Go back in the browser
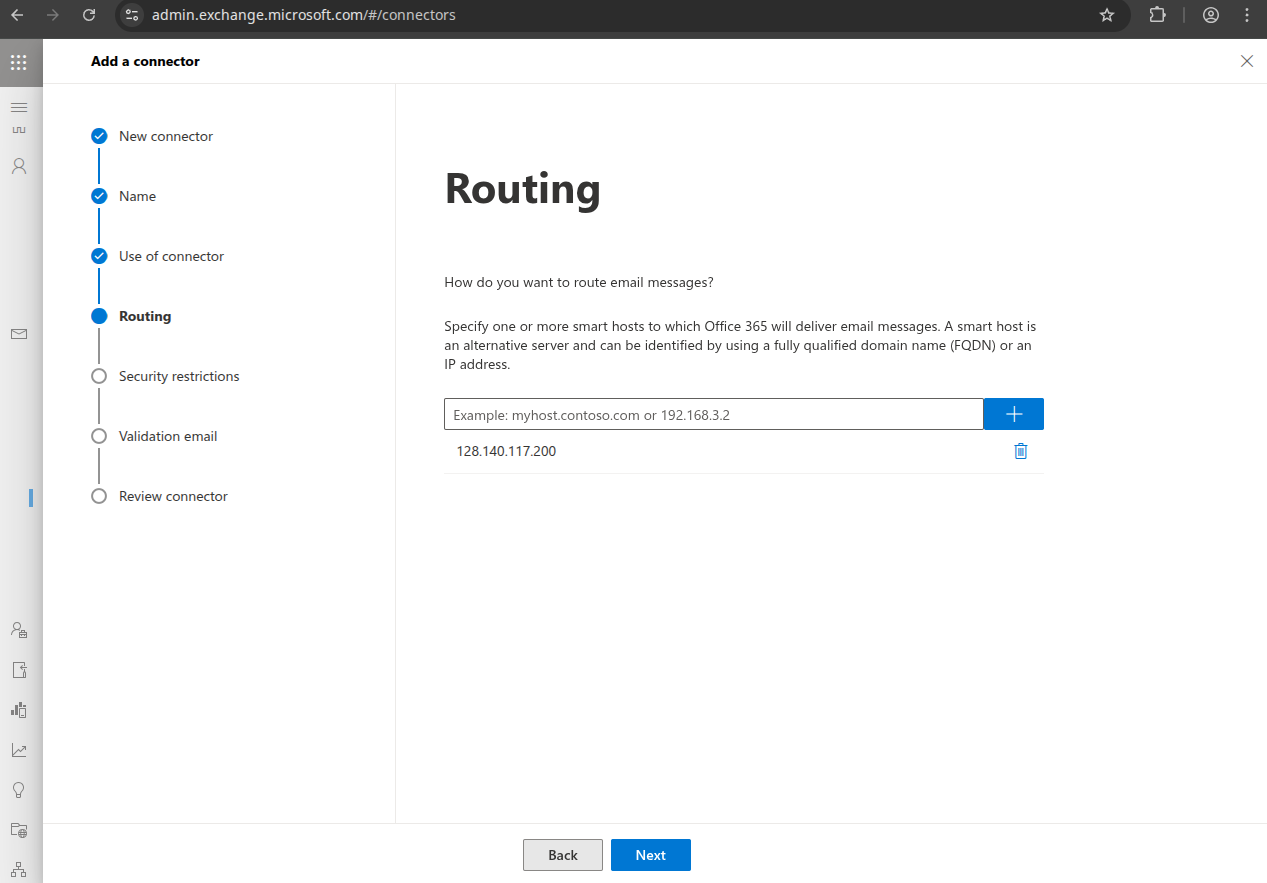This screenshot has height=883, width=1267. tap(17, 15)
